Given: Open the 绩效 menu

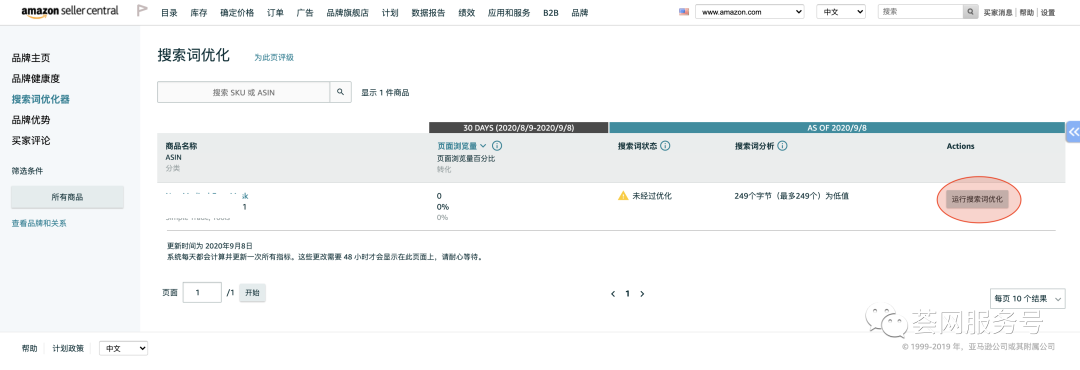Looking at the screenshot, I should (467, 12).
